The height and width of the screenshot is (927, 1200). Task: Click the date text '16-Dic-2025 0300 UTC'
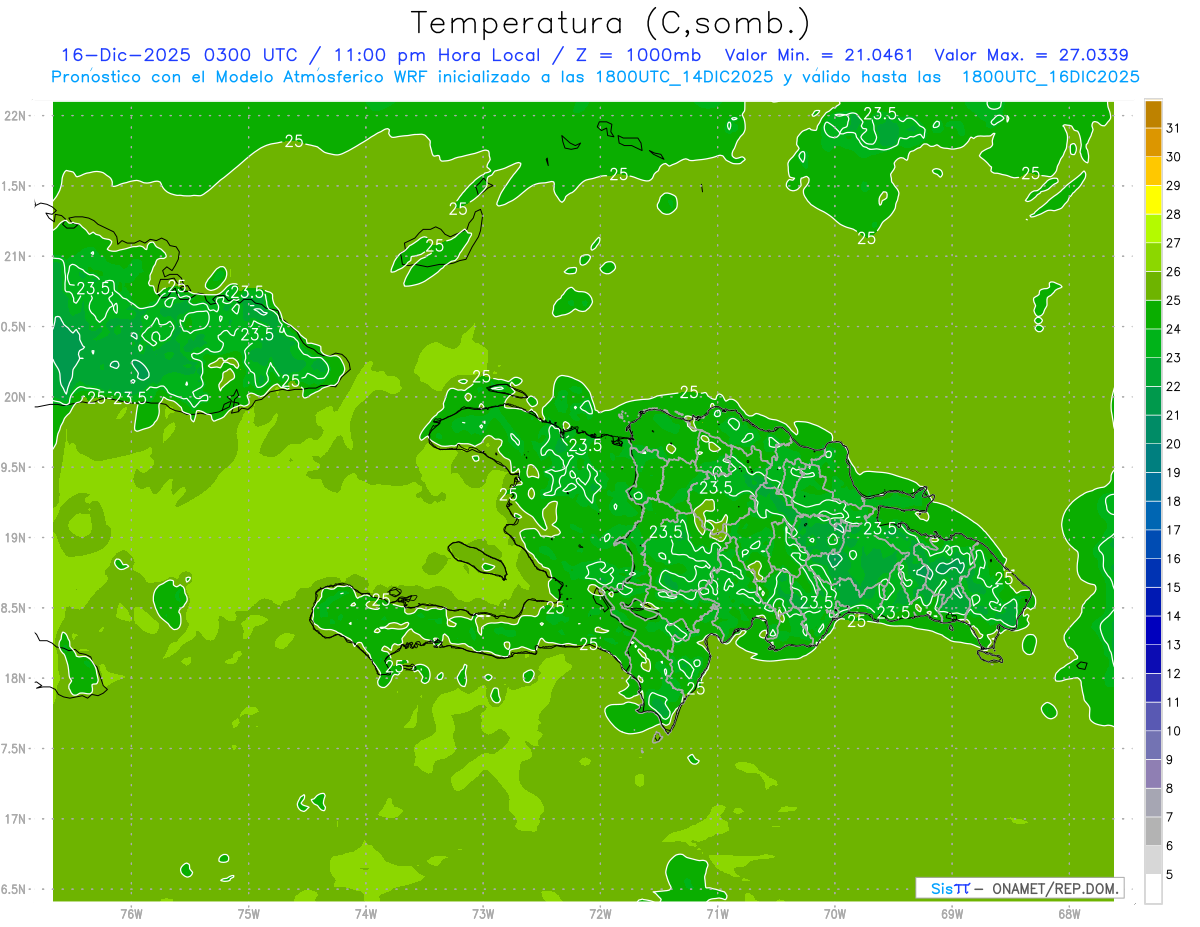point(179,55)
